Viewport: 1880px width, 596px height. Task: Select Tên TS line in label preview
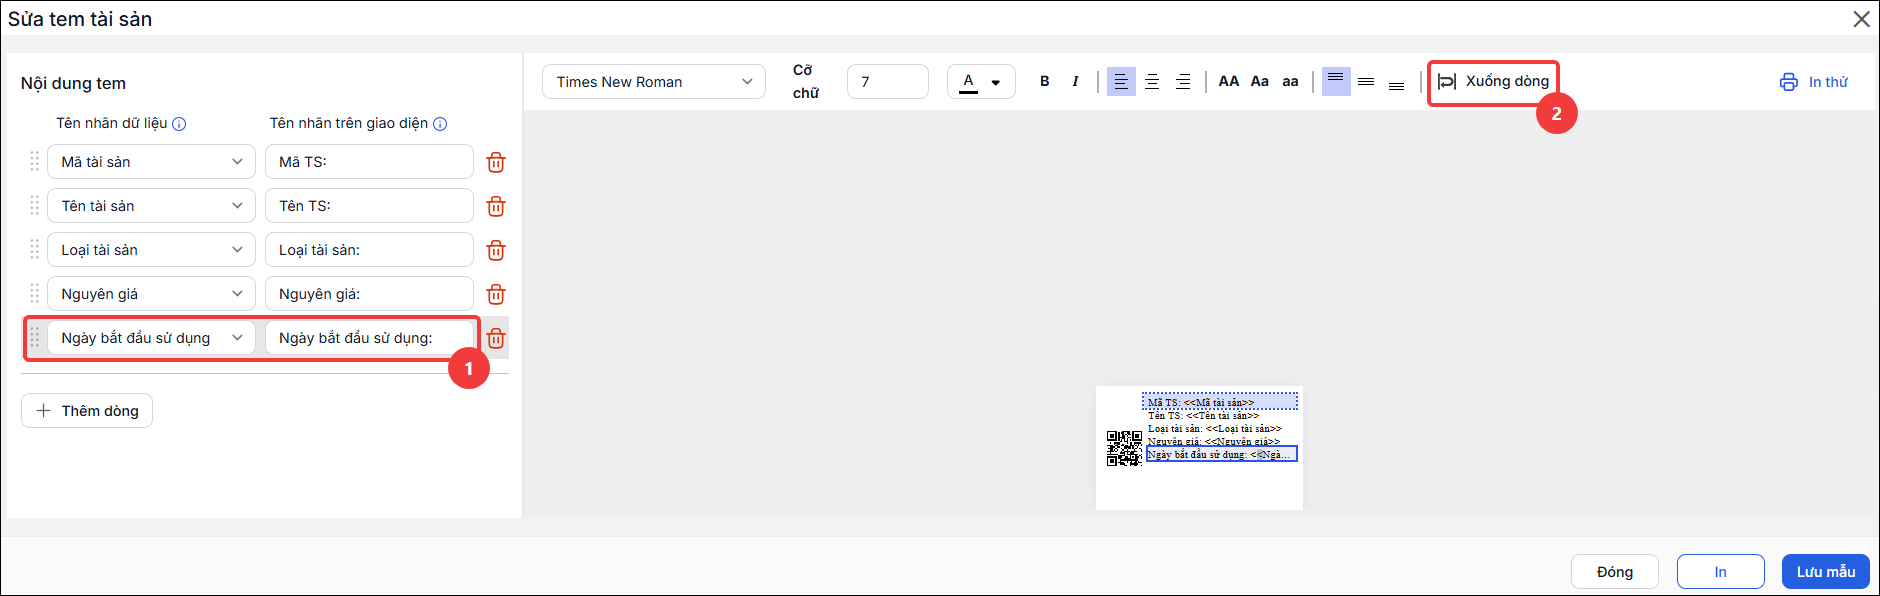click(1203, 415)
